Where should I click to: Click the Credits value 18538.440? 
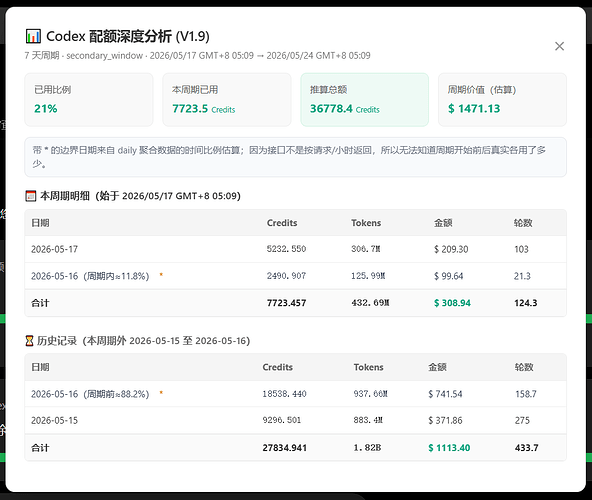pos(284,394)
